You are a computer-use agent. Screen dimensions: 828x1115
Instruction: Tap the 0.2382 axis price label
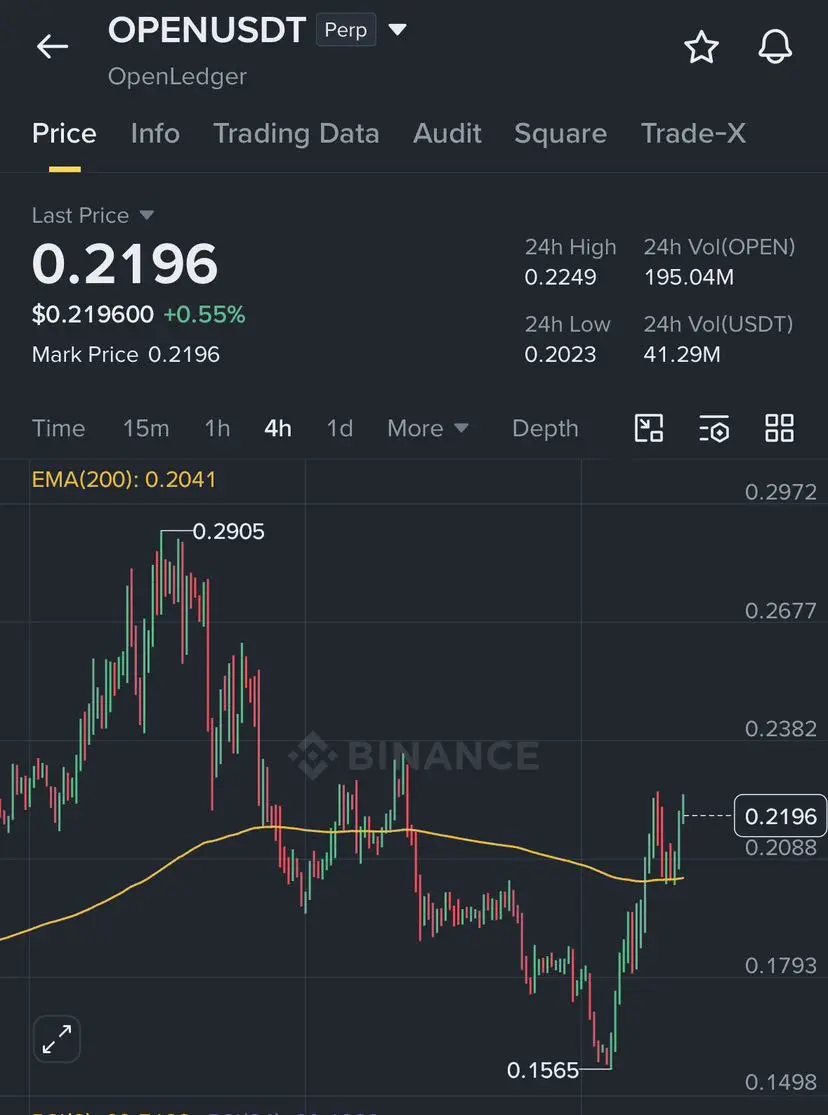click(x=780, y=729)
